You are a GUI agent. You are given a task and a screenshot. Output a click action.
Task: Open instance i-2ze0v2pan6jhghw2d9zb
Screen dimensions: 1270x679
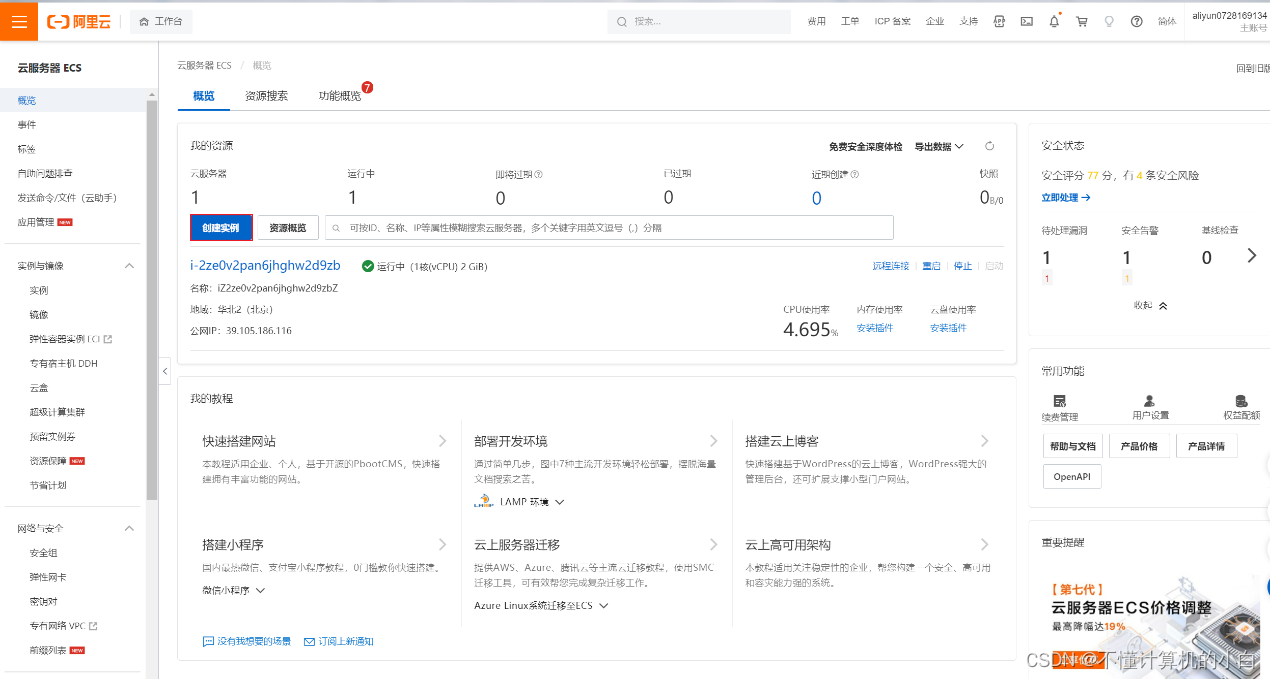point(265,266)
